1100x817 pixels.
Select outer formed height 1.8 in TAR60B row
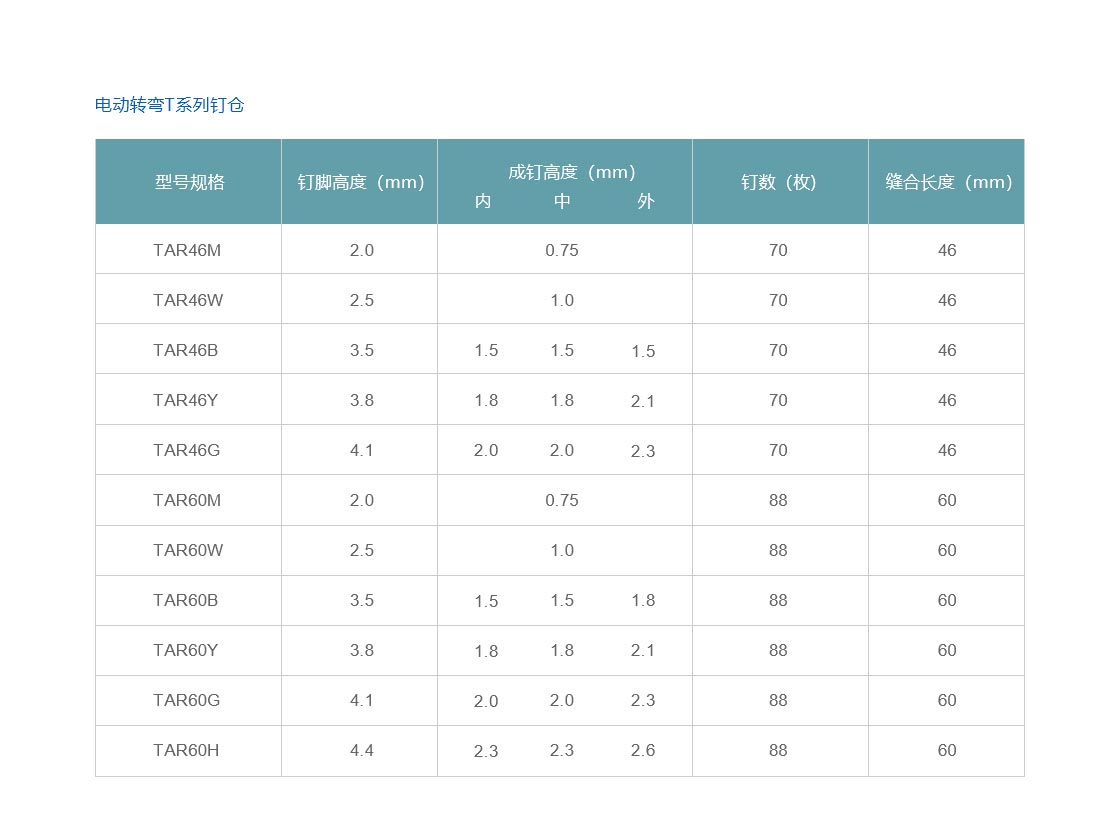[643, 600]
